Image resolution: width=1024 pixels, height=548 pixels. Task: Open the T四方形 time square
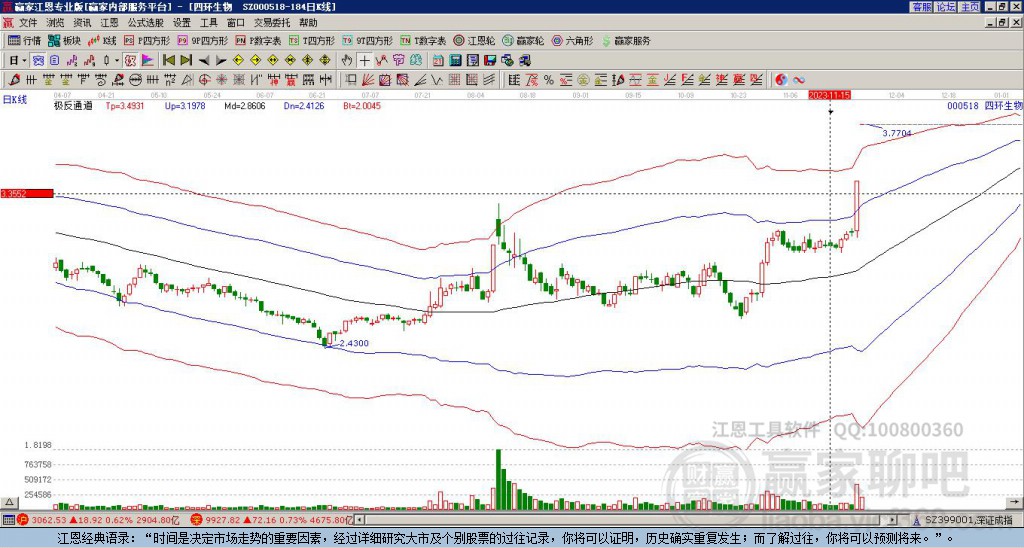point(312,40)
